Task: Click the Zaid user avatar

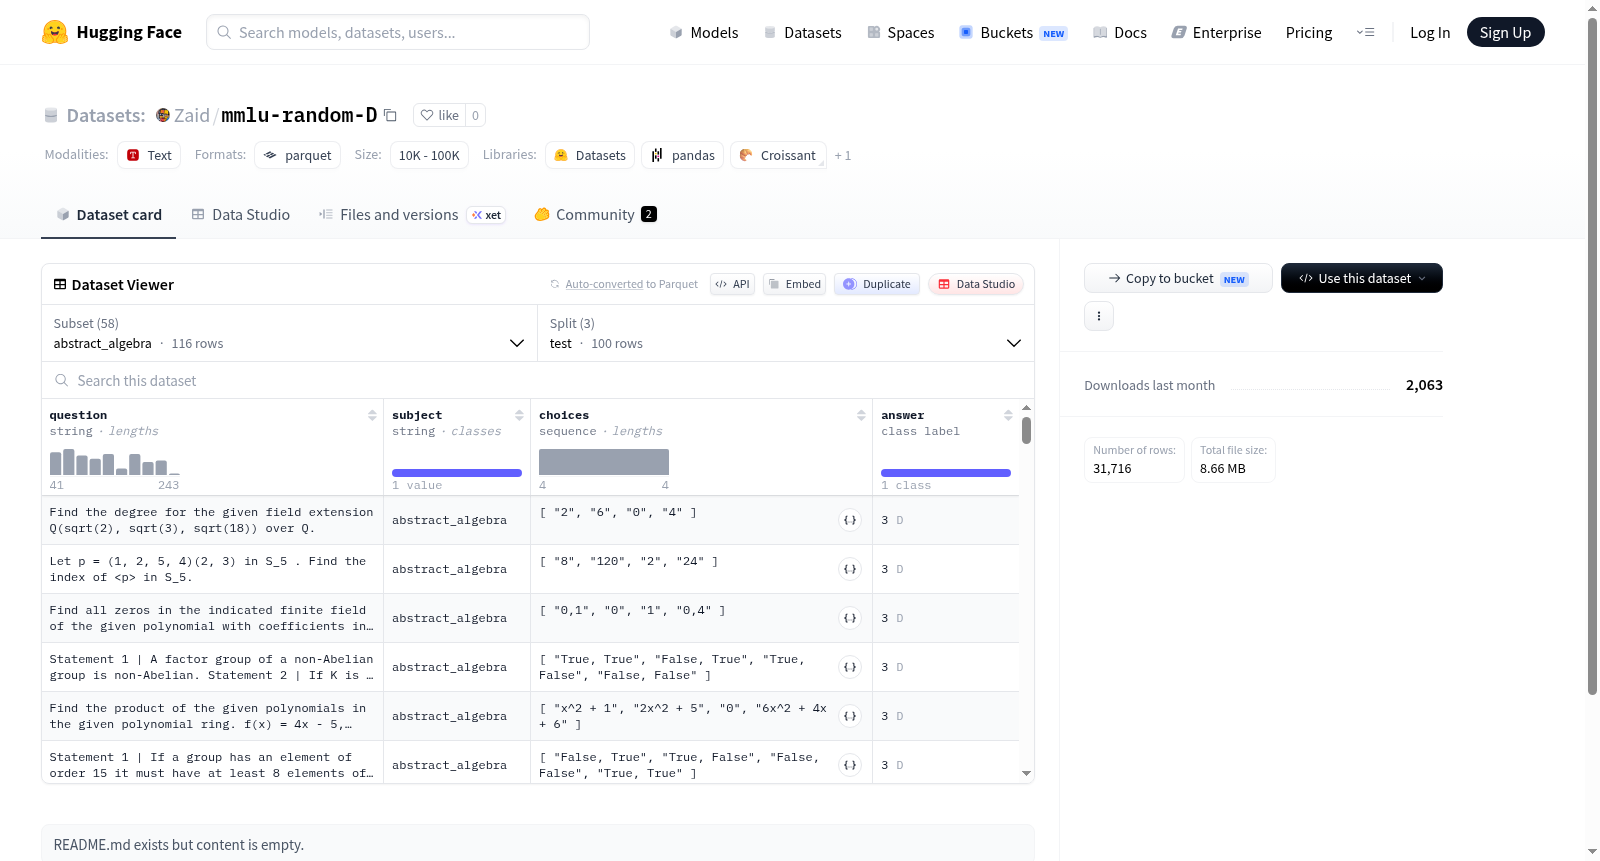Action: tap(163, 115)
